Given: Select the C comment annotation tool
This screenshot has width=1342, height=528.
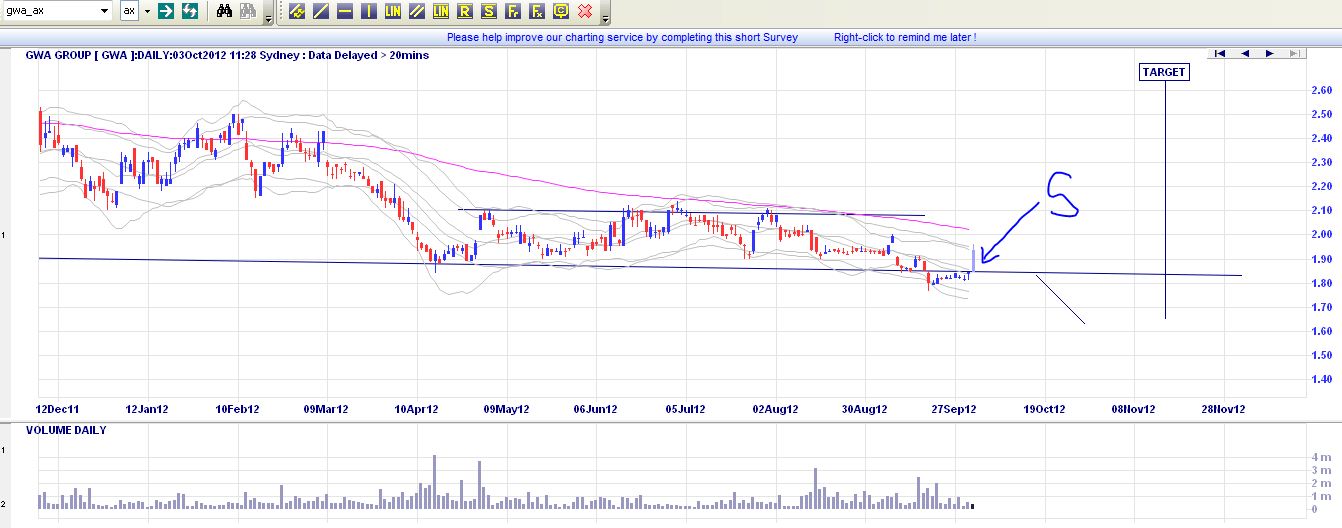Looking at the screenshot, I should [x=561, y=12].
